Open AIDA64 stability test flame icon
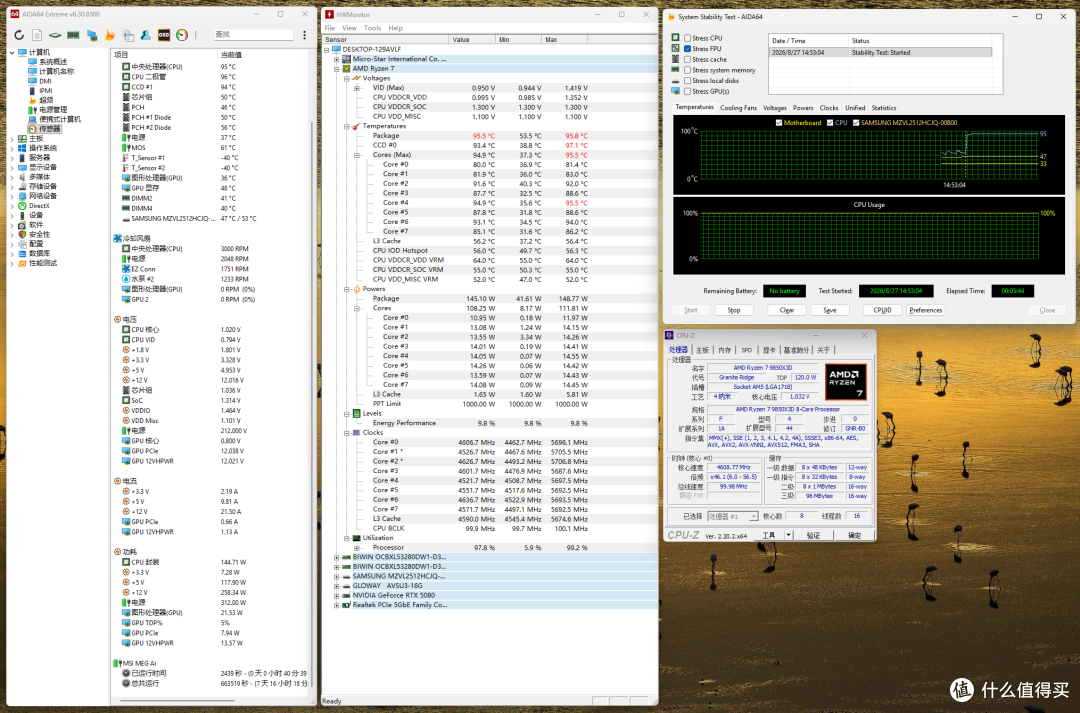 pos(110,34)
